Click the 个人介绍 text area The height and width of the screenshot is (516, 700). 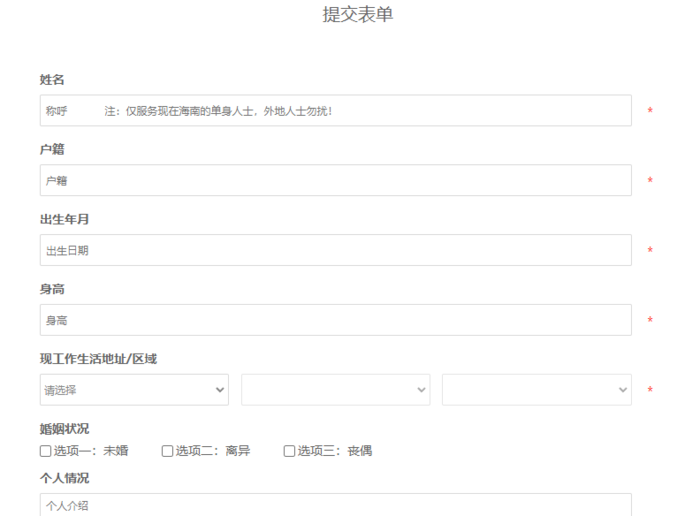click(x=335, y=505)
